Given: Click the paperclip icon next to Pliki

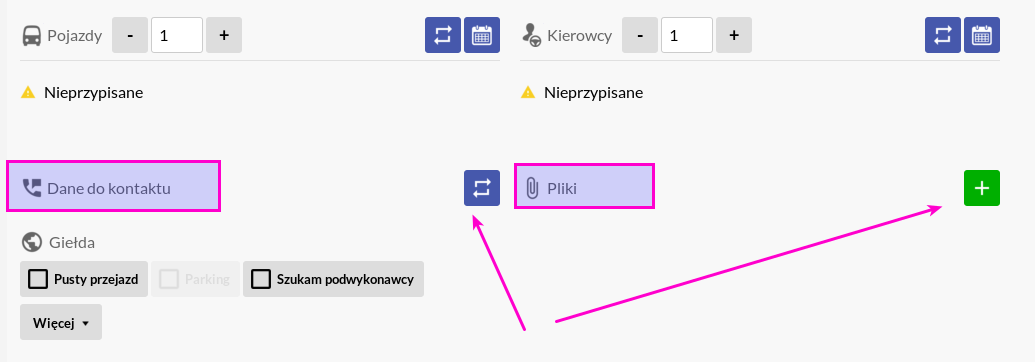Looking at the screenshot, I should [x=532, y=188].
